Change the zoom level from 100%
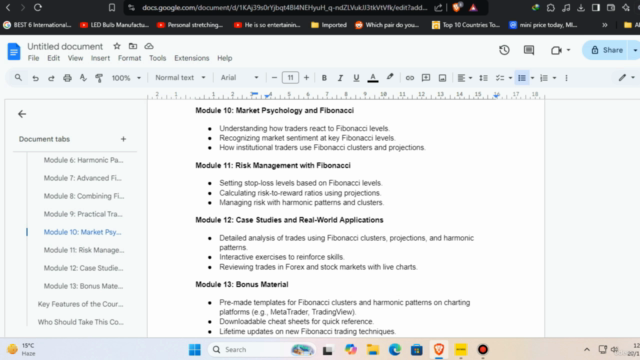This screenshot has height=360, width=640. point(126,78)
